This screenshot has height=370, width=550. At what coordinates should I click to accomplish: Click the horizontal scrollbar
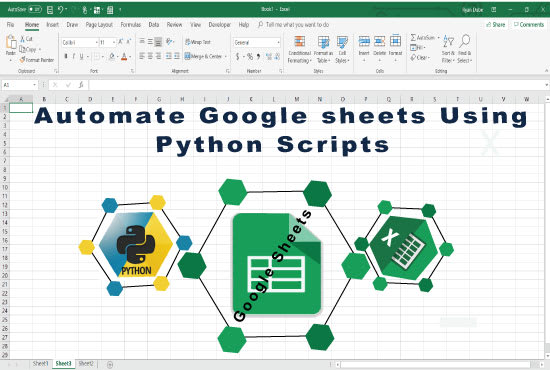pos(435,365)
